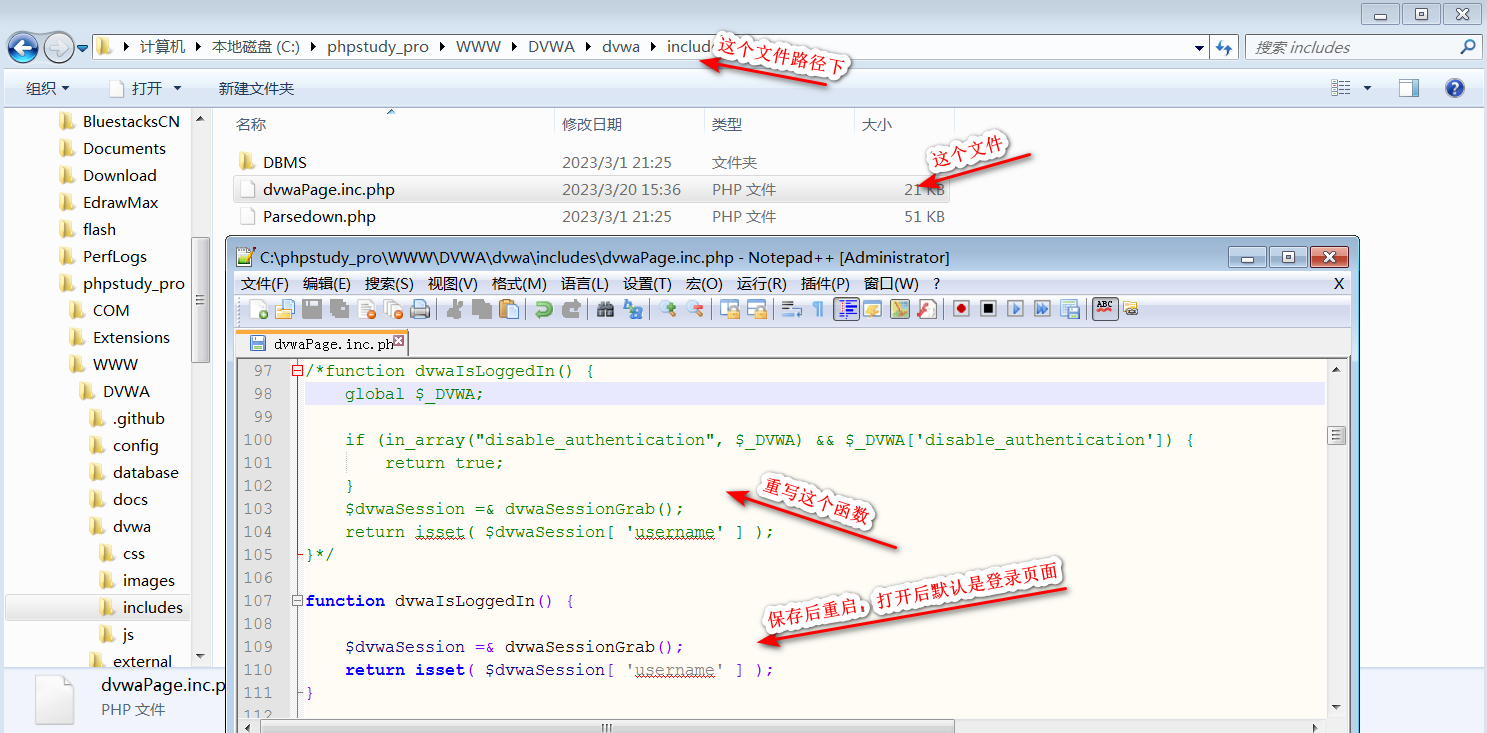Open Find with the binoculars icon

click(x=605, y=309)
